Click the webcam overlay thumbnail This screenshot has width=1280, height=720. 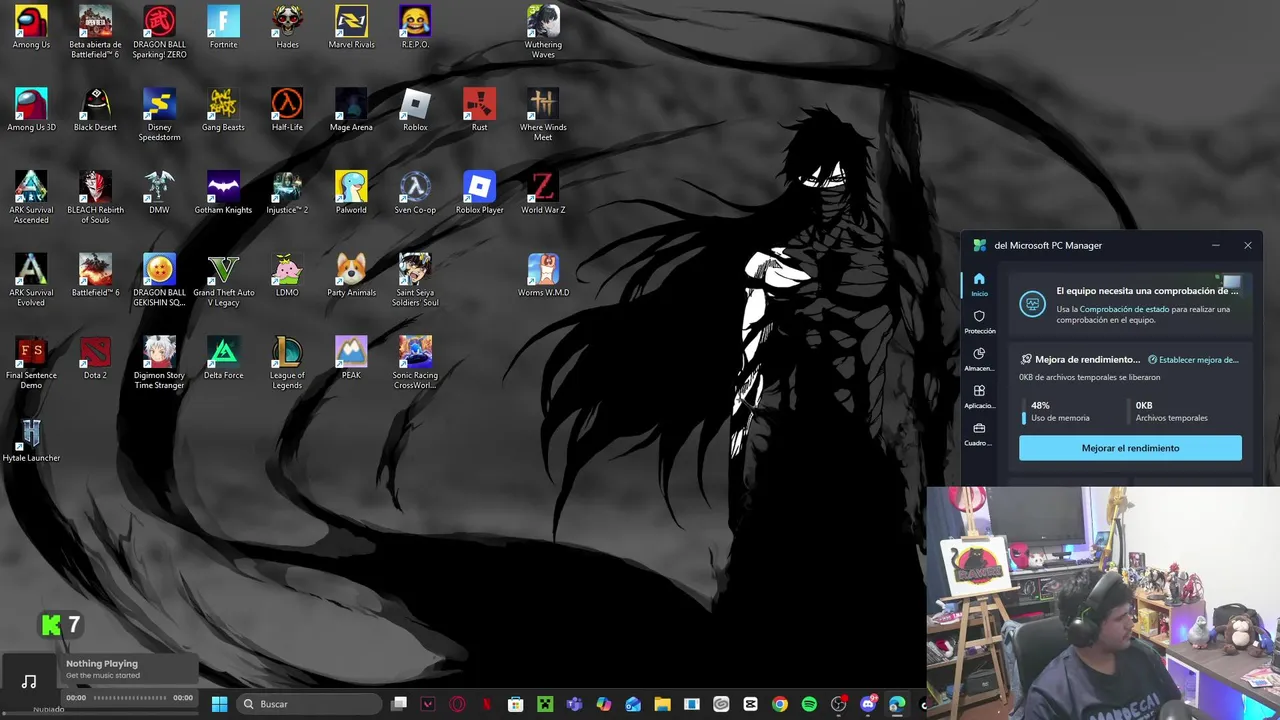pos(1103,604)
